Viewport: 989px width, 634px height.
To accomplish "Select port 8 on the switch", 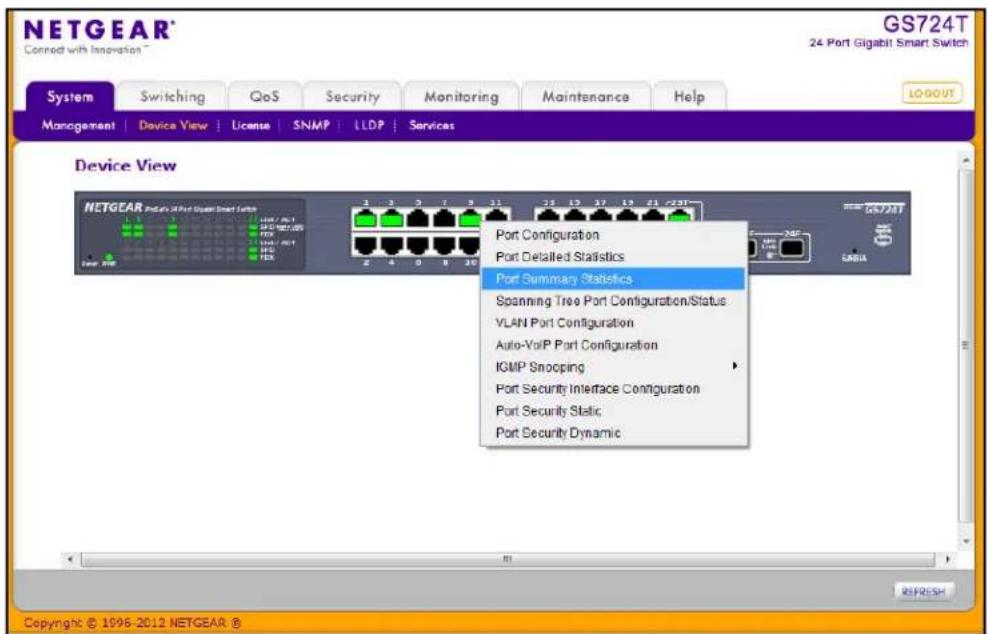I will pyautogui.click(x=445, y=244).
